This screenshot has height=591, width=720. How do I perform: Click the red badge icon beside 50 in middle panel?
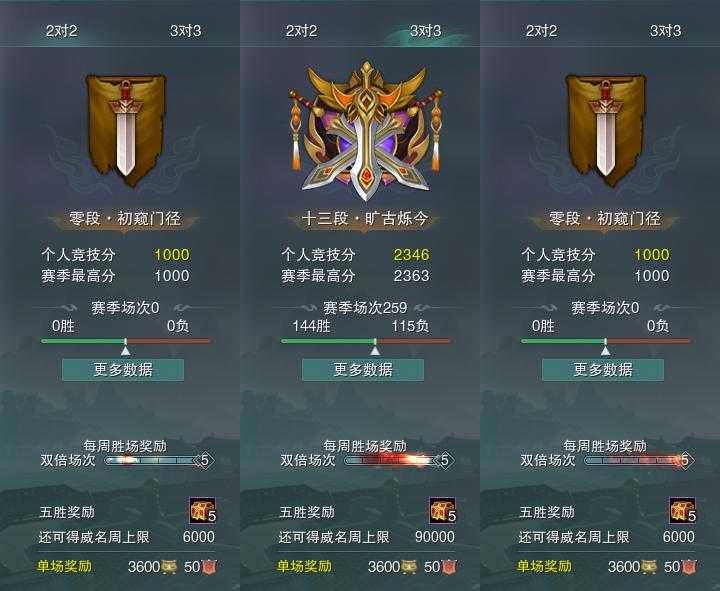click(449, 567)
